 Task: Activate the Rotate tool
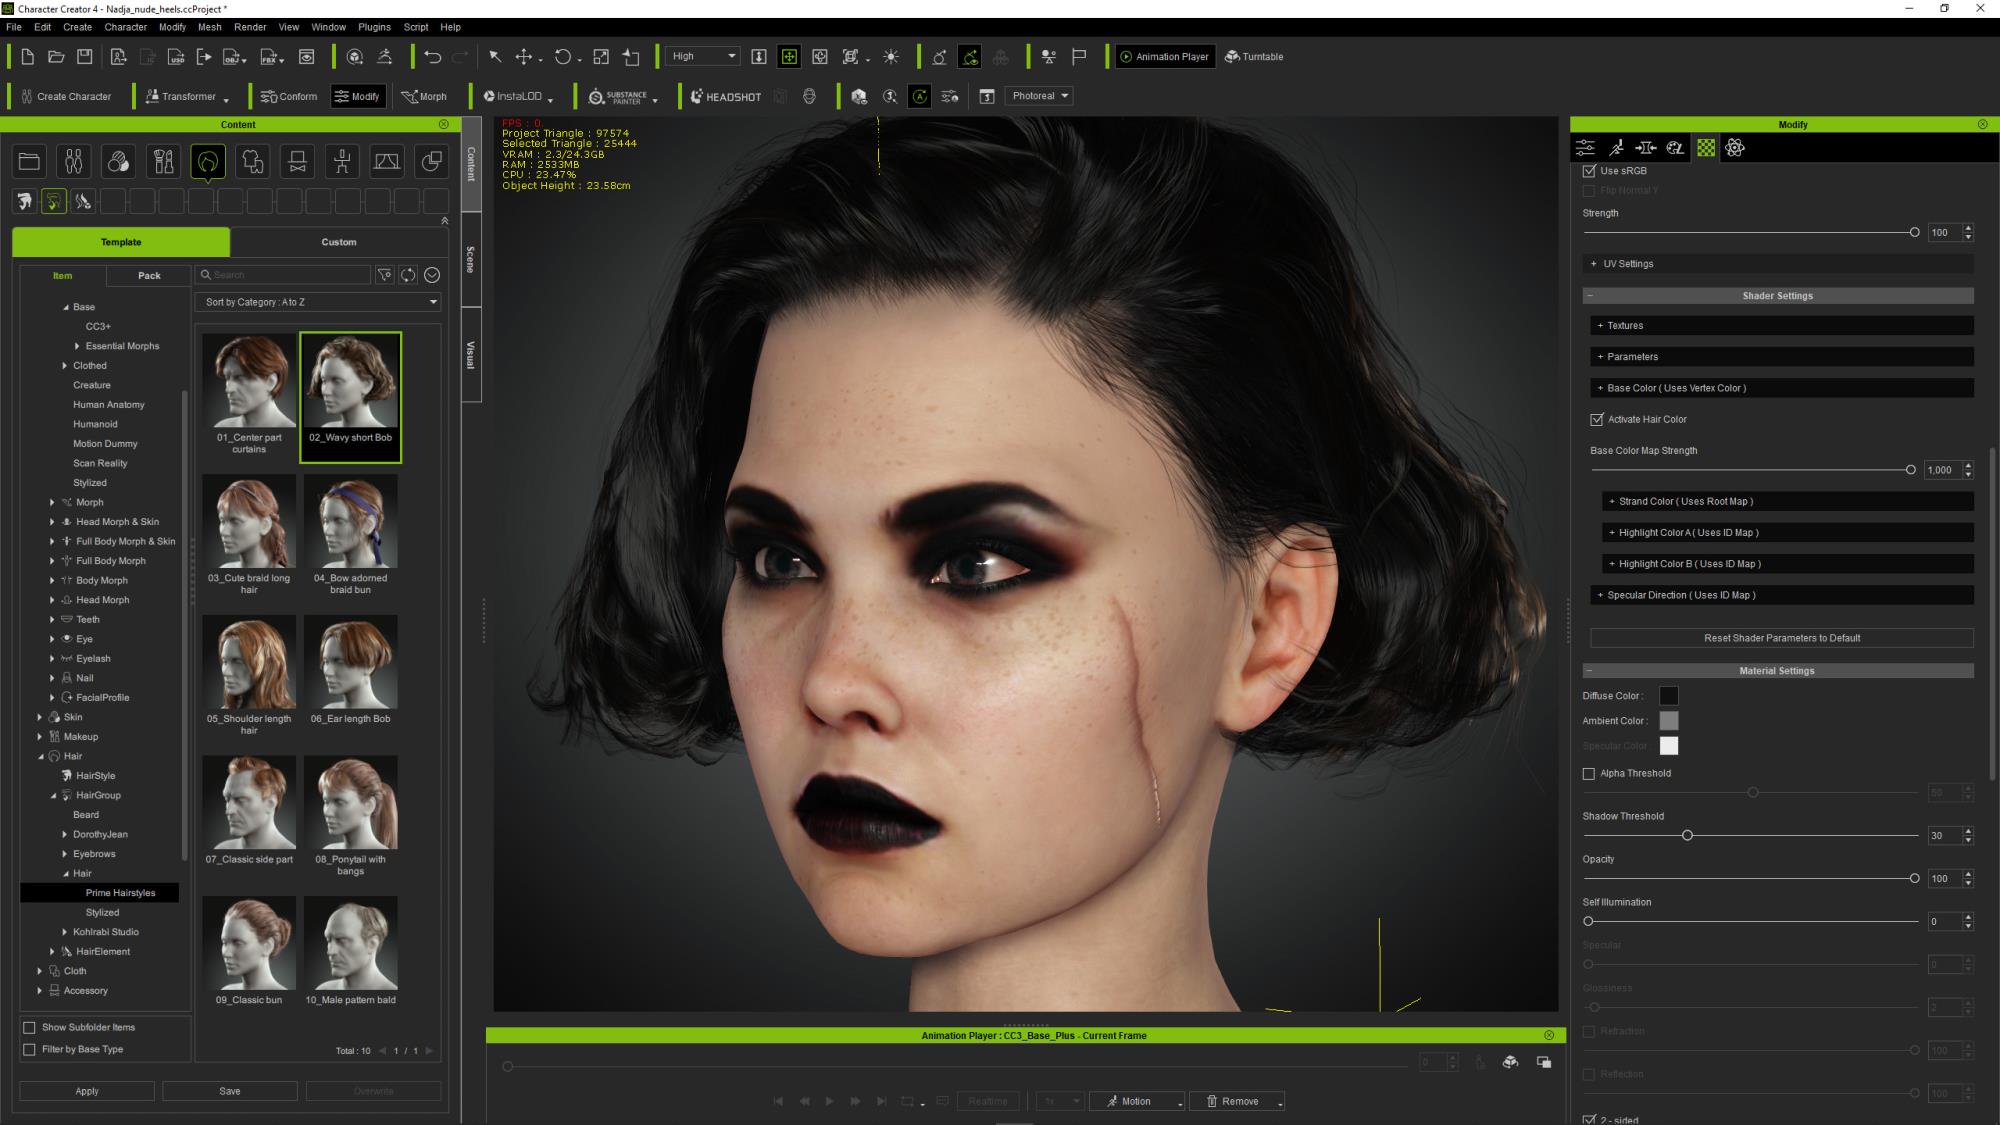pyautogui.click(x=563, y=57)
